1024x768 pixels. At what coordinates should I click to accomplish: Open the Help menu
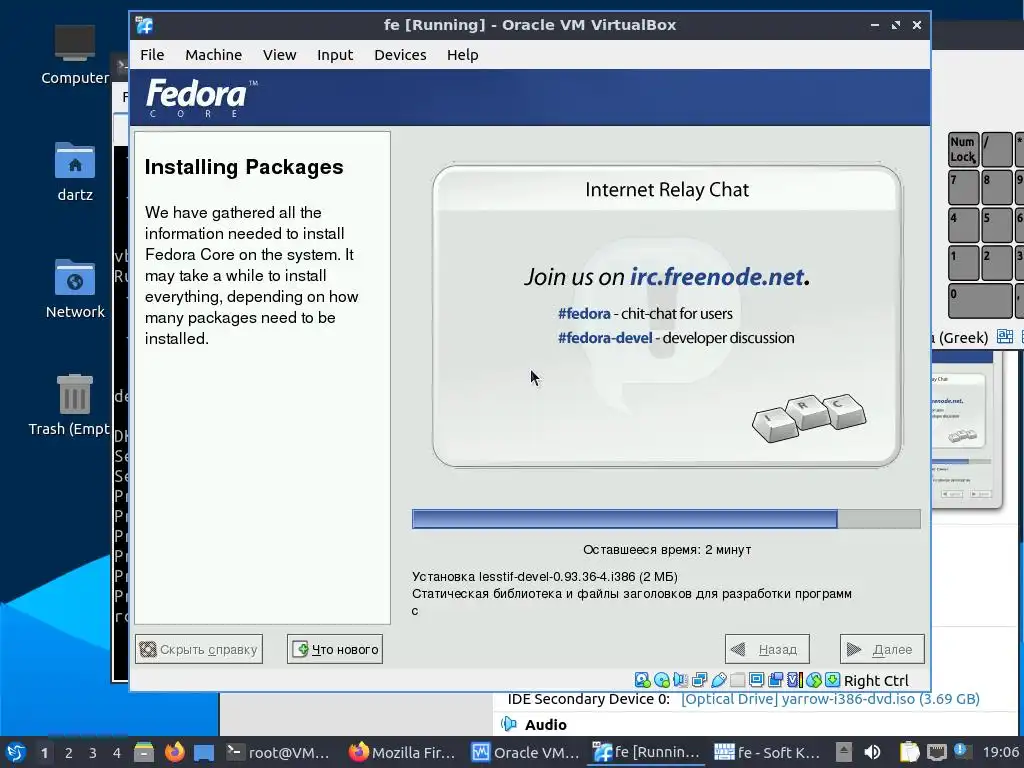pos(462,55)
